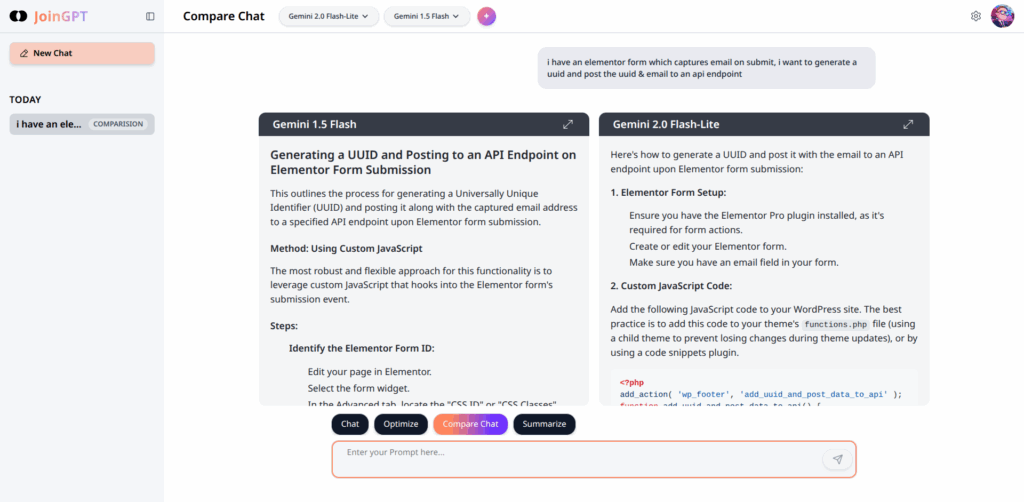Select the Summarize mode
This screenshot has width=1024, height=502.
coord(544,424)
